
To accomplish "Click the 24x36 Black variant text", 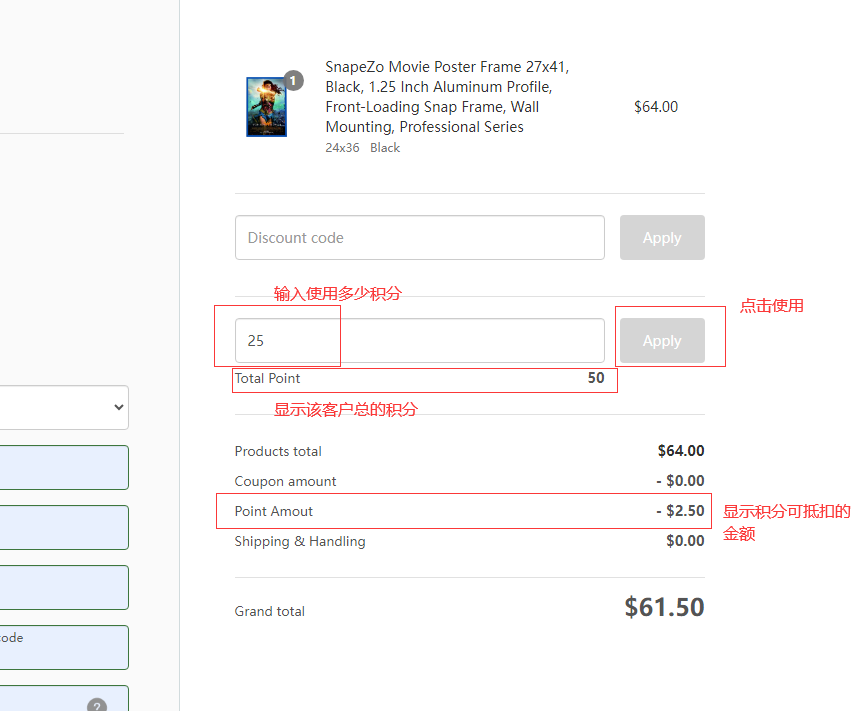I will (362, 148).
